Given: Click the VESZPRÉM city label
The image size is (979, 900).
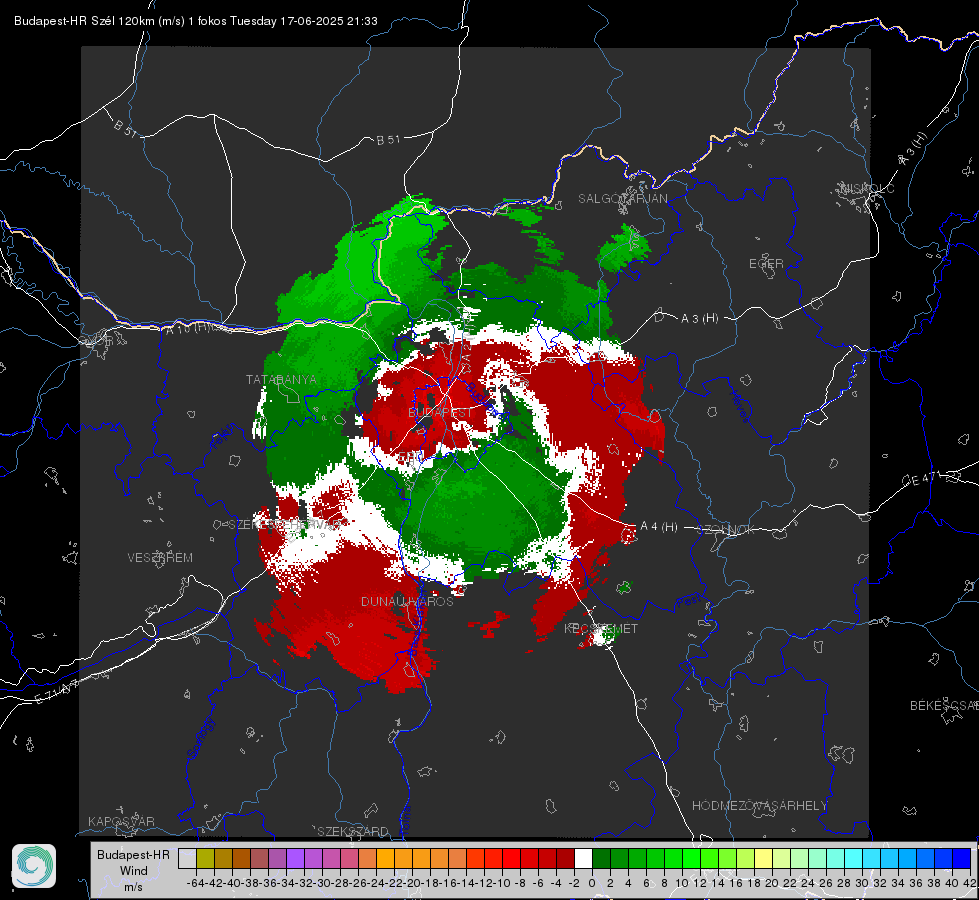Looking at the screenshot, I should pyautogui.click(x=160, y=558).
